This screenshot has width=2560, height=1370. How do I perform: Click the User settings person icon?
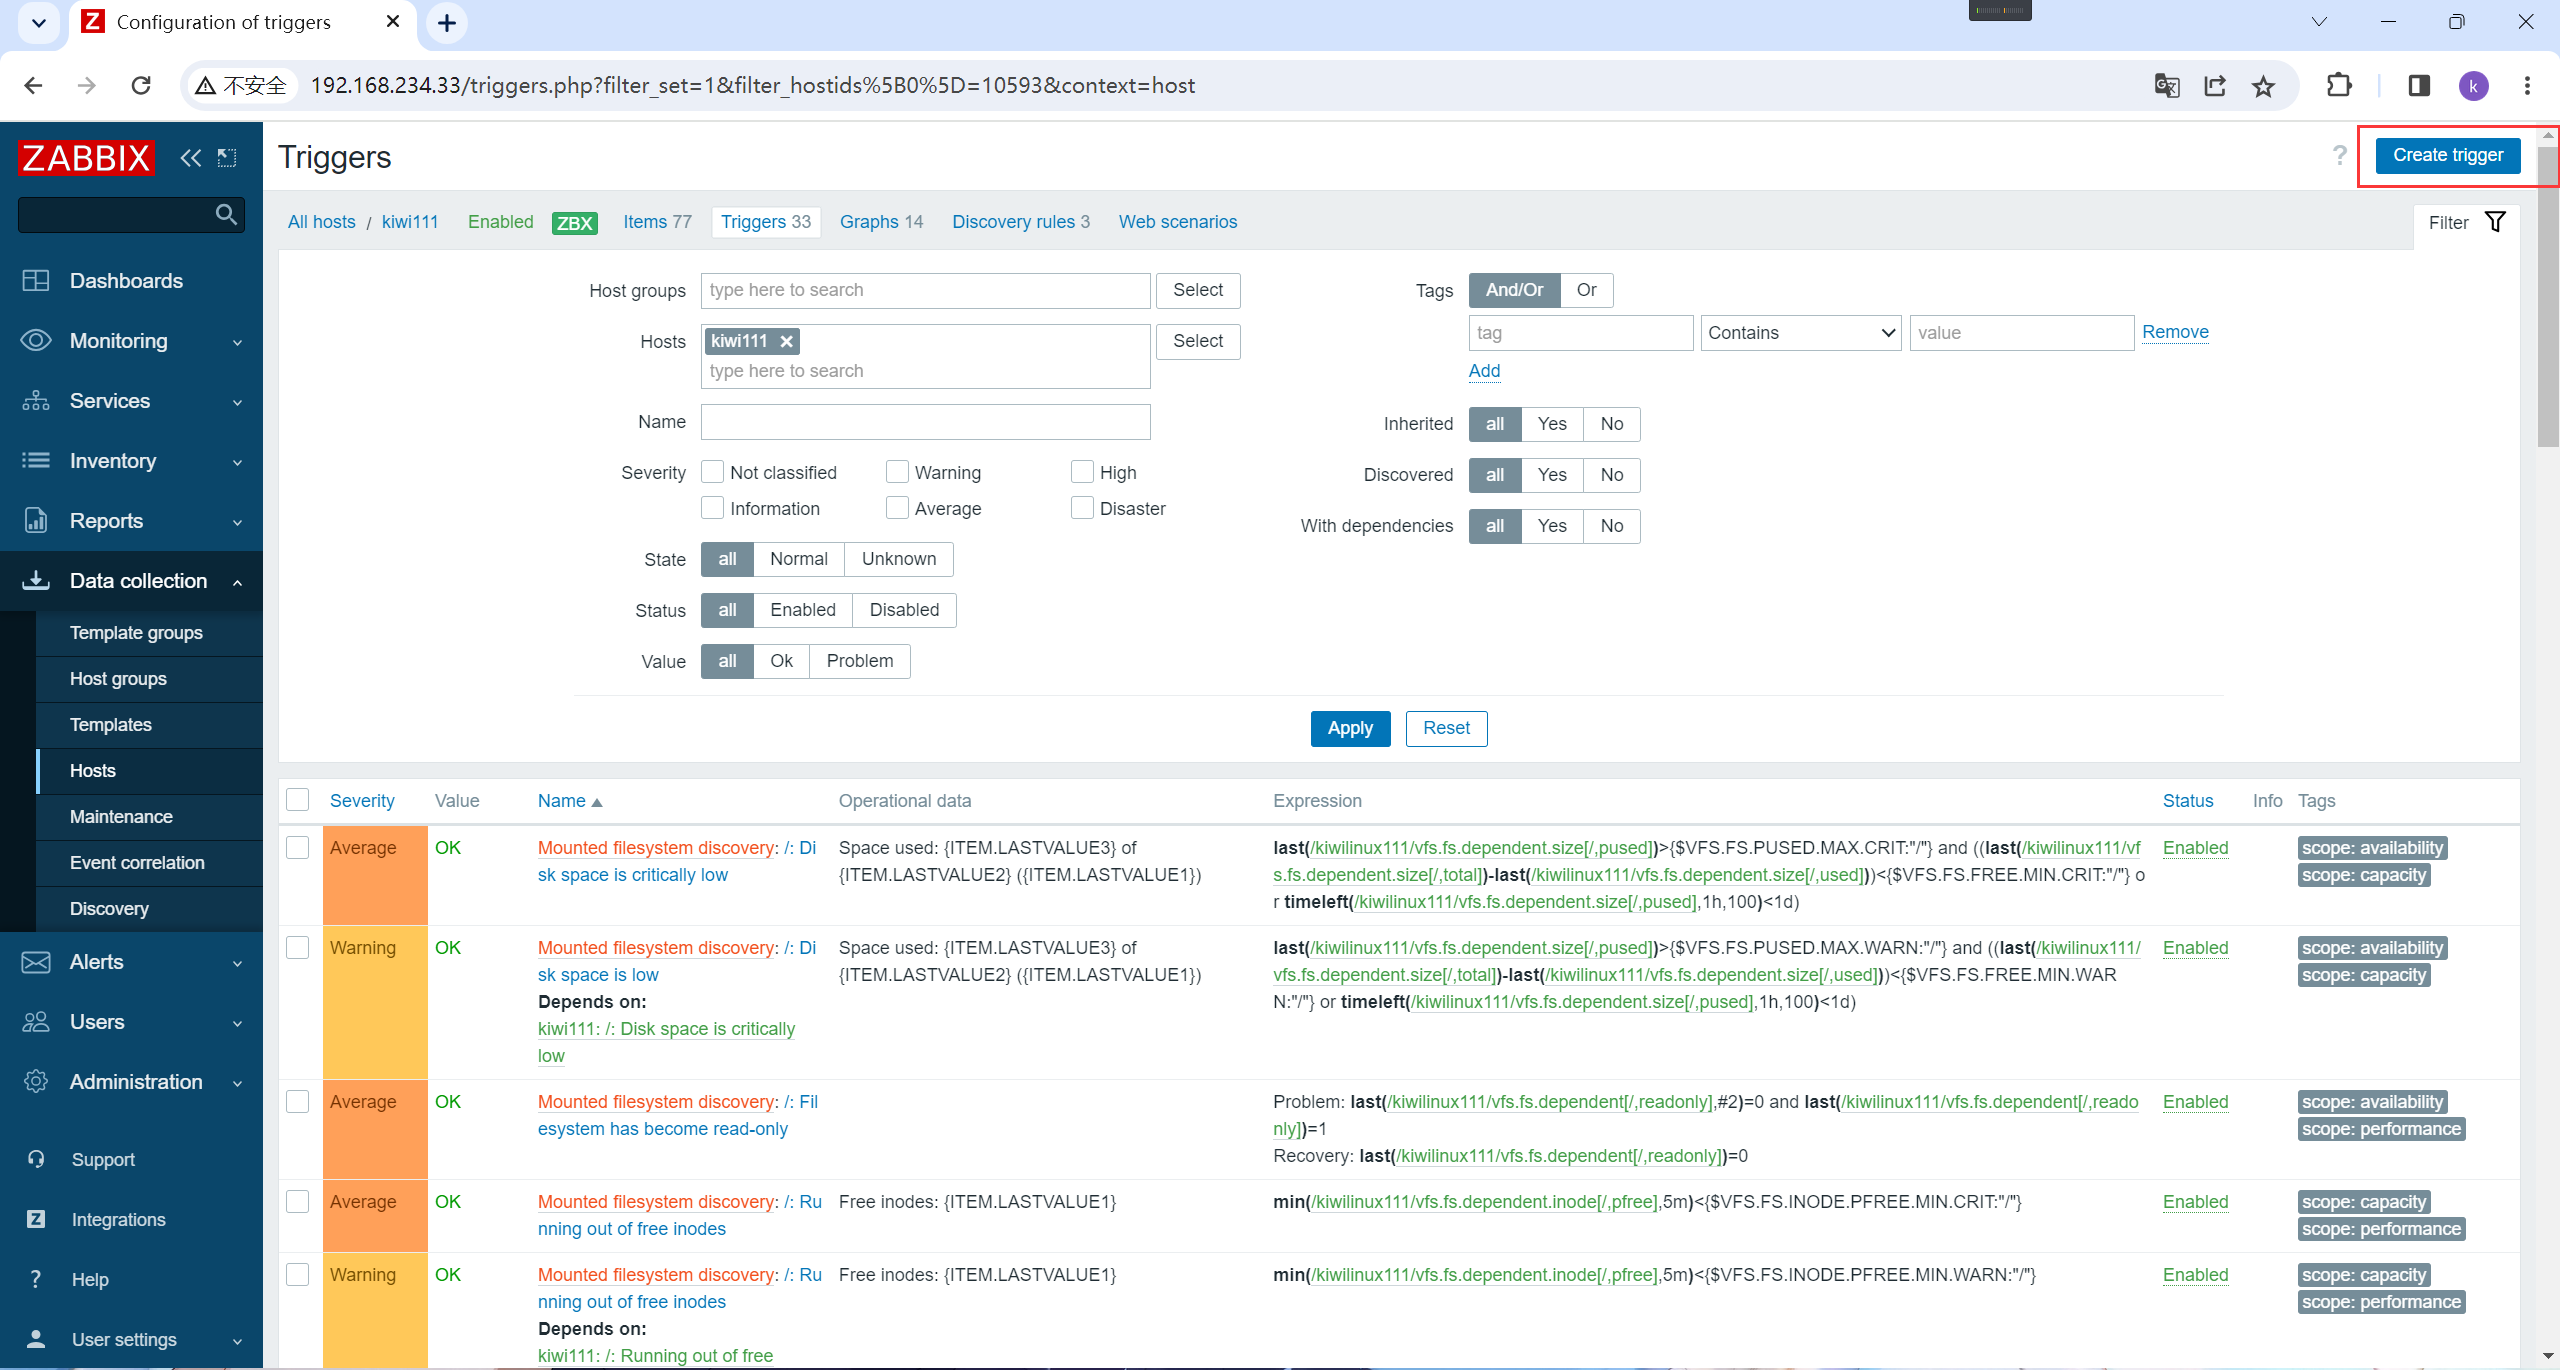tap(36, 1340)
